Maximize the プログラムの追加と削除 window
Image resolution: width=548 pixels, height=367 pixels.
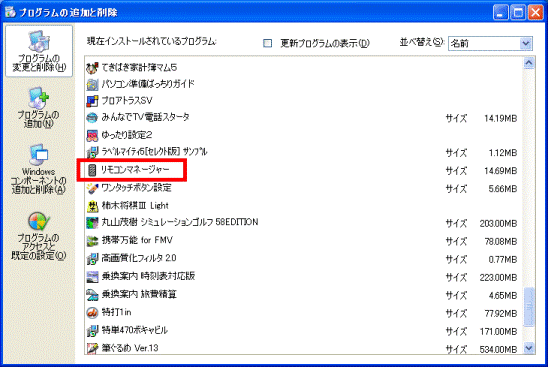click(x=518, y=13)
